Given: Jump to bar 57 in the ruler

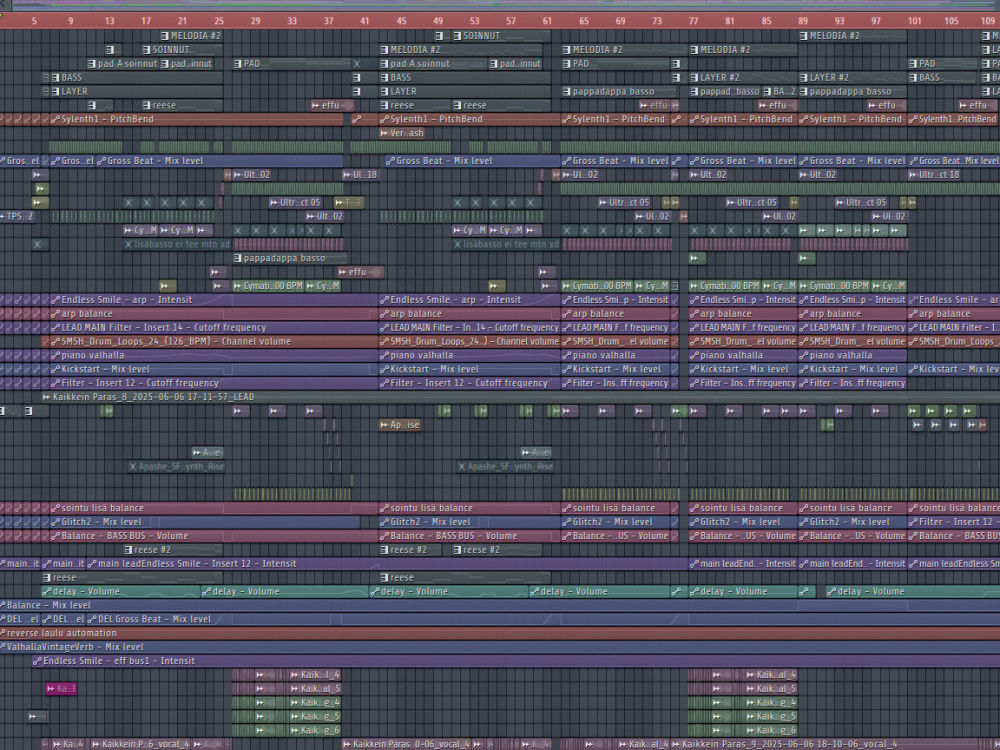Looking at the screenshot, I should [x=510, y=21].
